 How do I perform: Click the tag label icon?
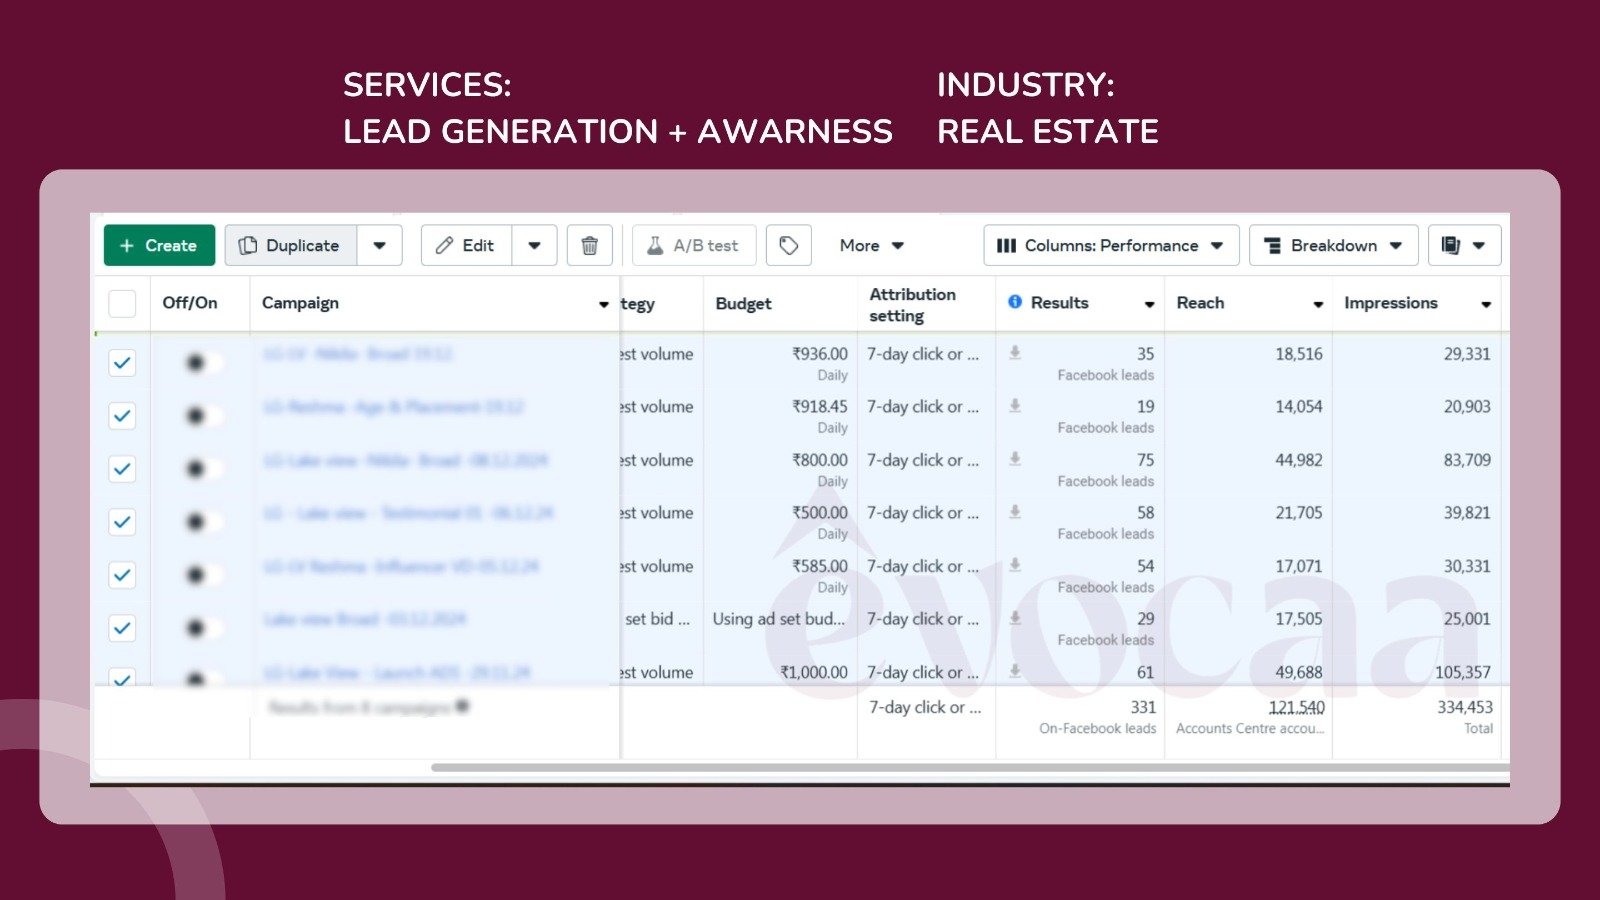pos(788,246)
